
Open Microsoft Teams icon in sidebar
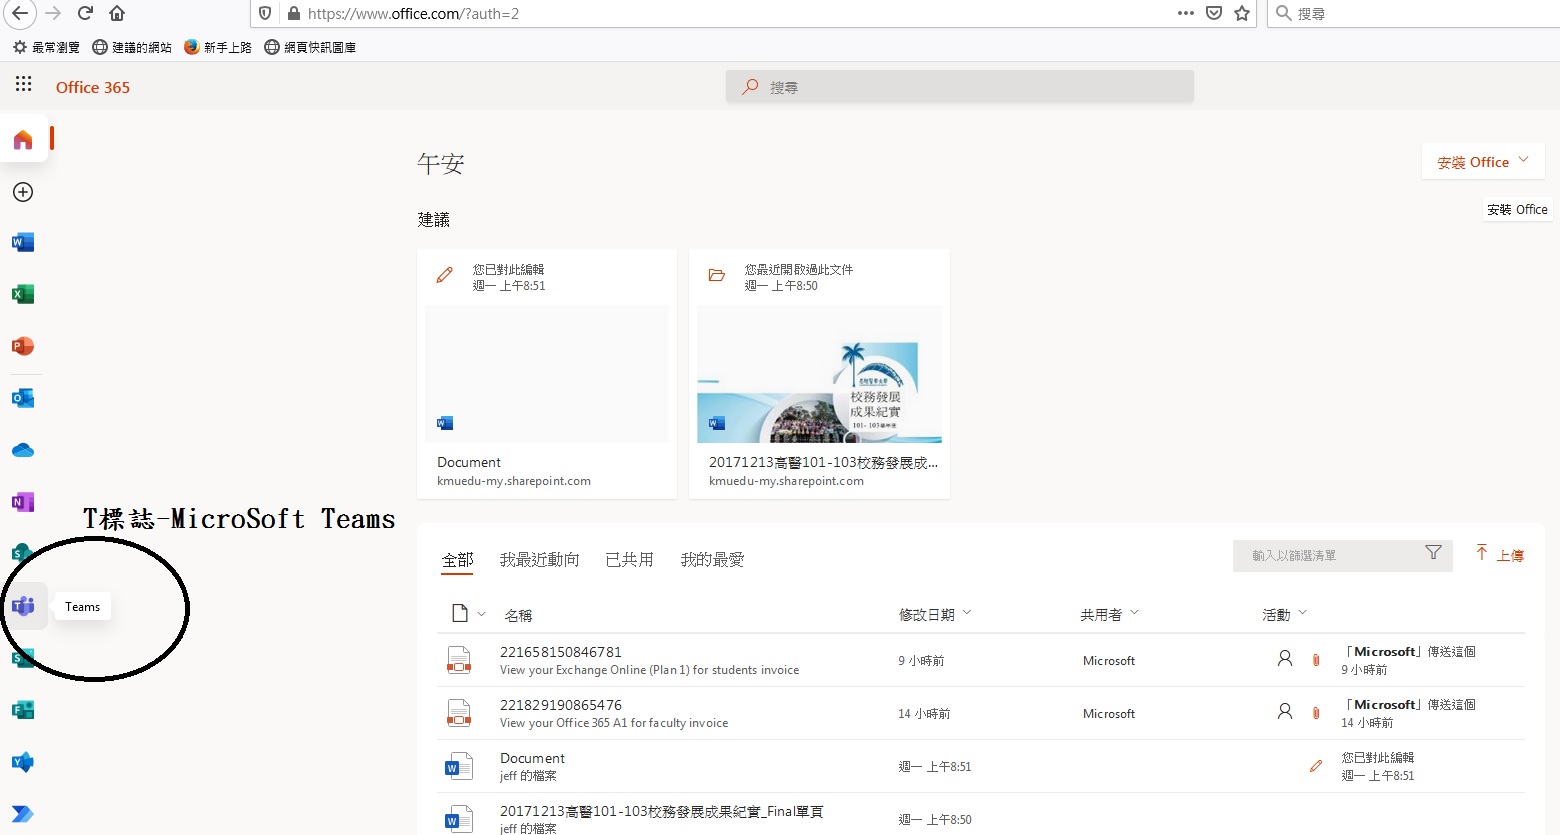click(x=23, y=606)
